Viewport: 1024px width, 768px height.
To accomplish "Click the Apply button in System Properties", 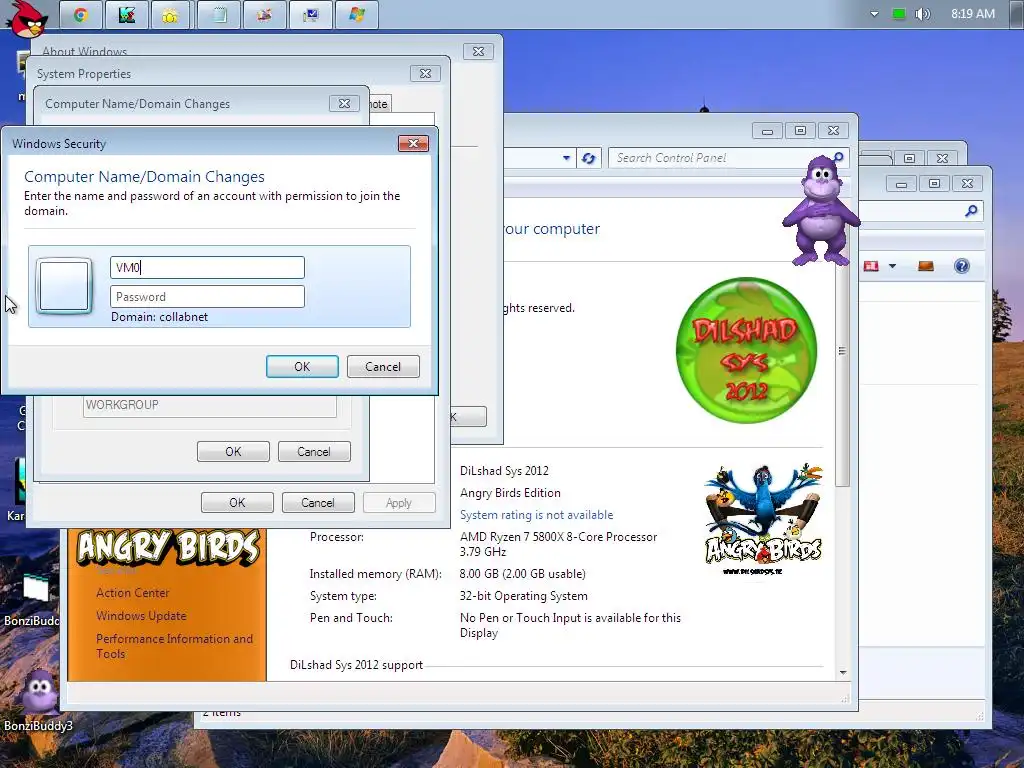I will click(399, 502).
